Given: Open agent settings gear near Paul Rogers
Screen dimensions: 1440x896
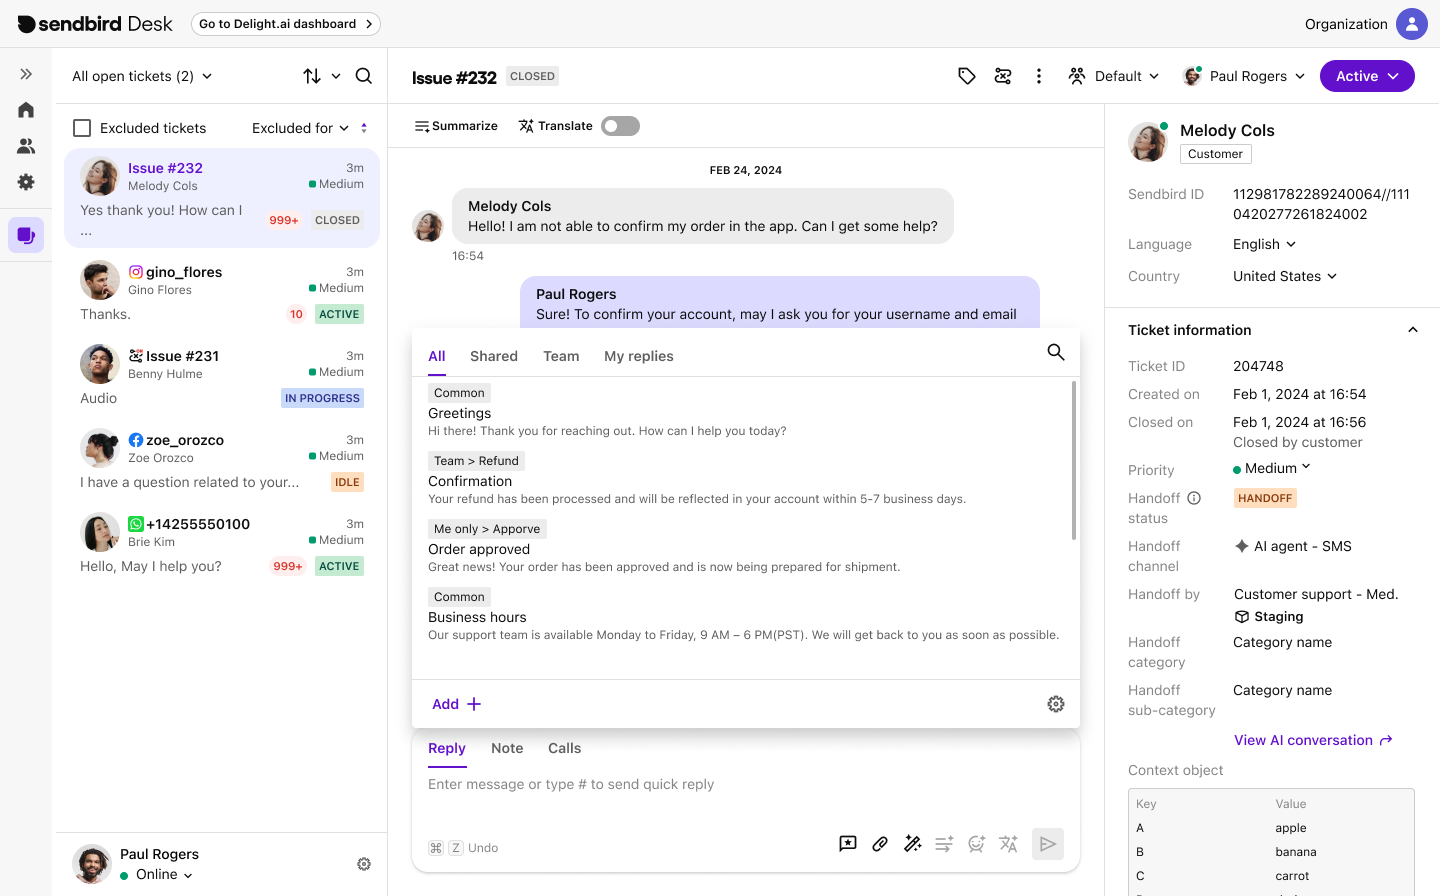Looking at the screenshot, I should click(x=364, y=864).
